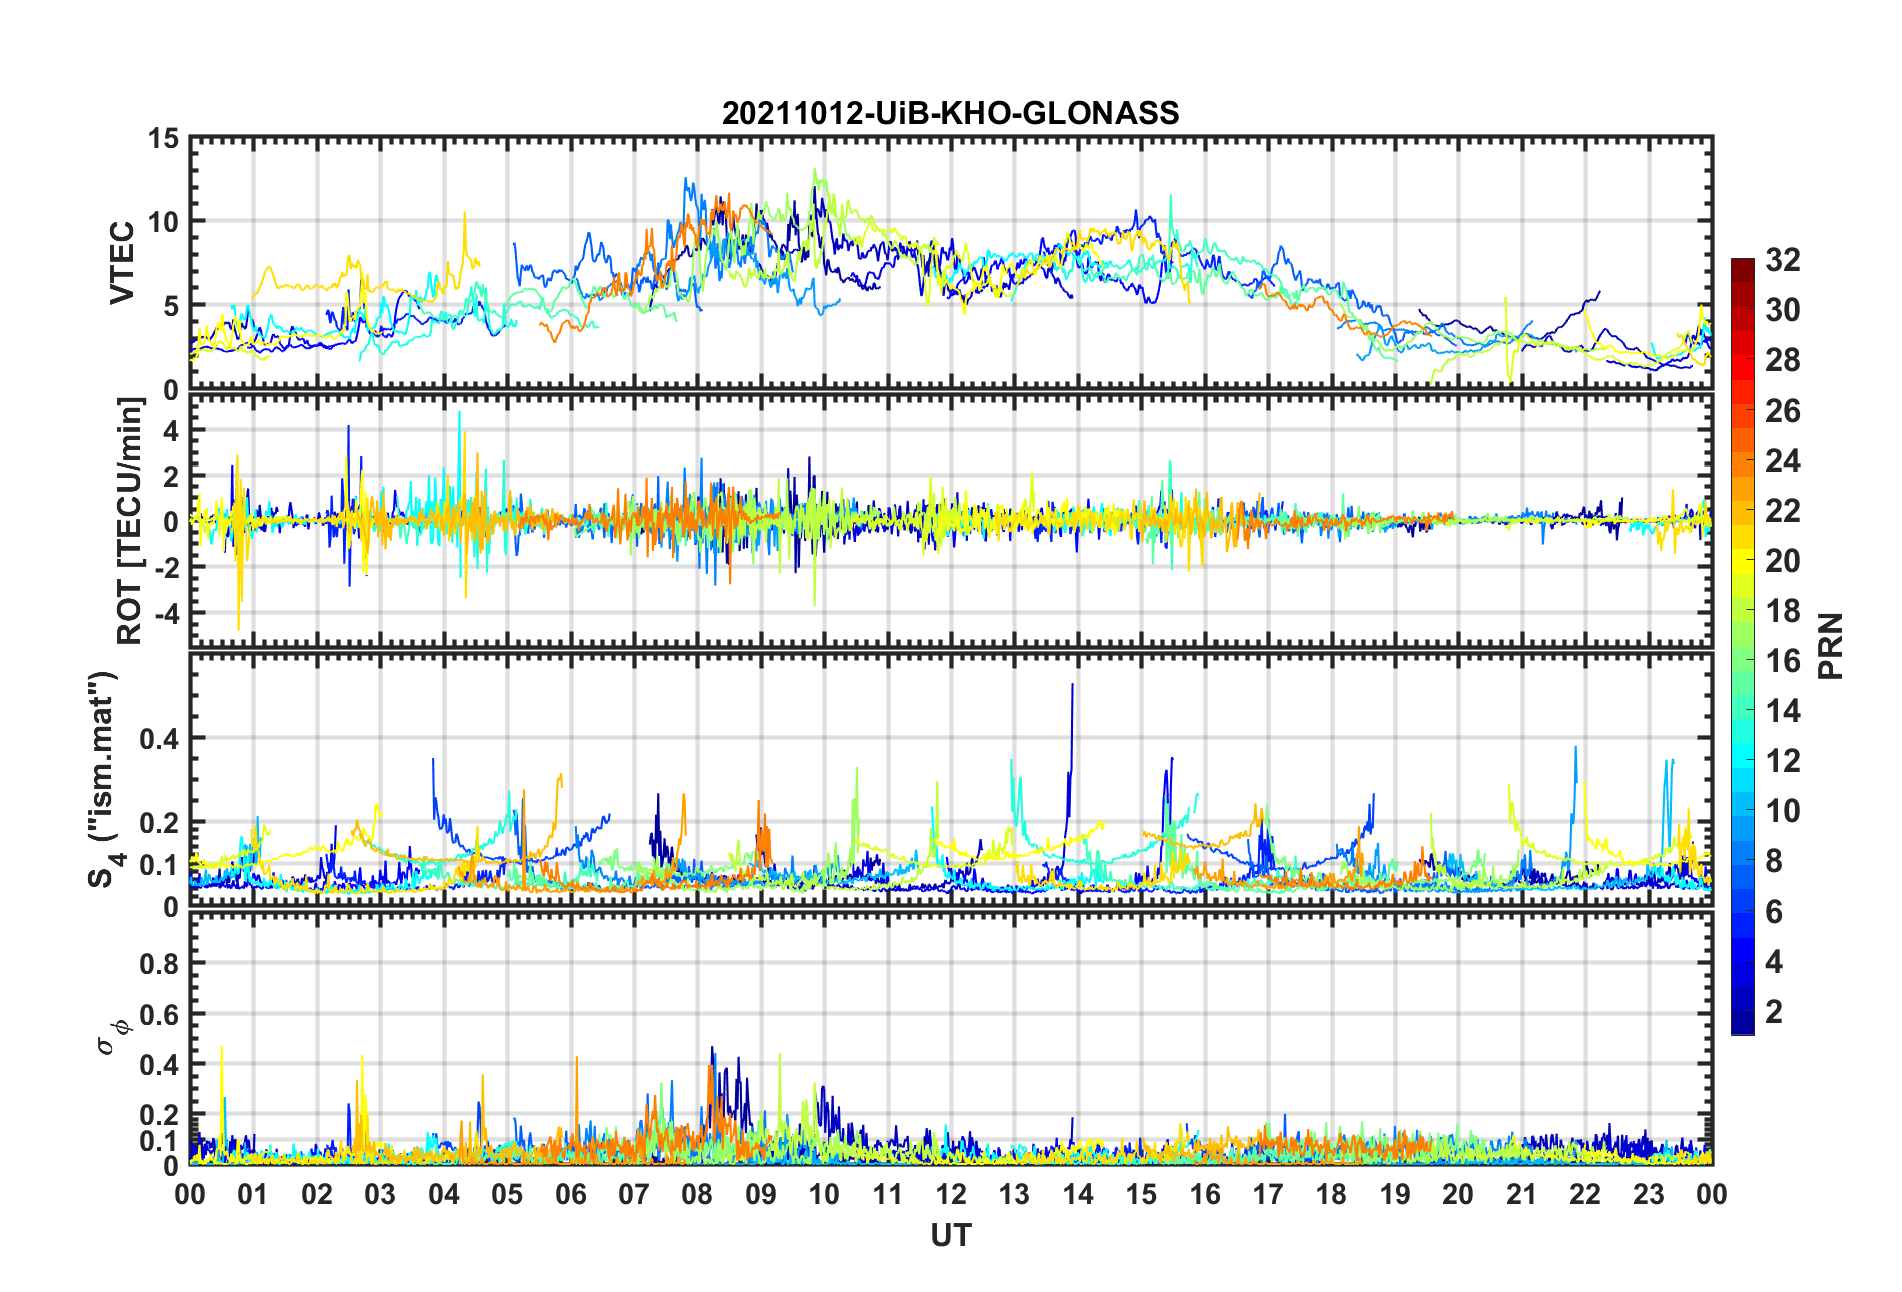1902x1292 pixels.
Task: Click the tall S4 spike near 14 UT
Action: [x=1071, y=760]
